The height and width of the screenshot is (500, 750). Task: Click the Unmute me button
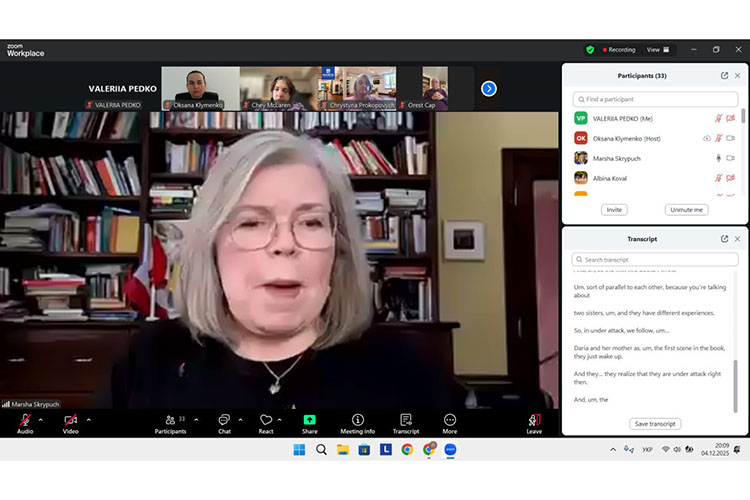[x=686, y=210]
